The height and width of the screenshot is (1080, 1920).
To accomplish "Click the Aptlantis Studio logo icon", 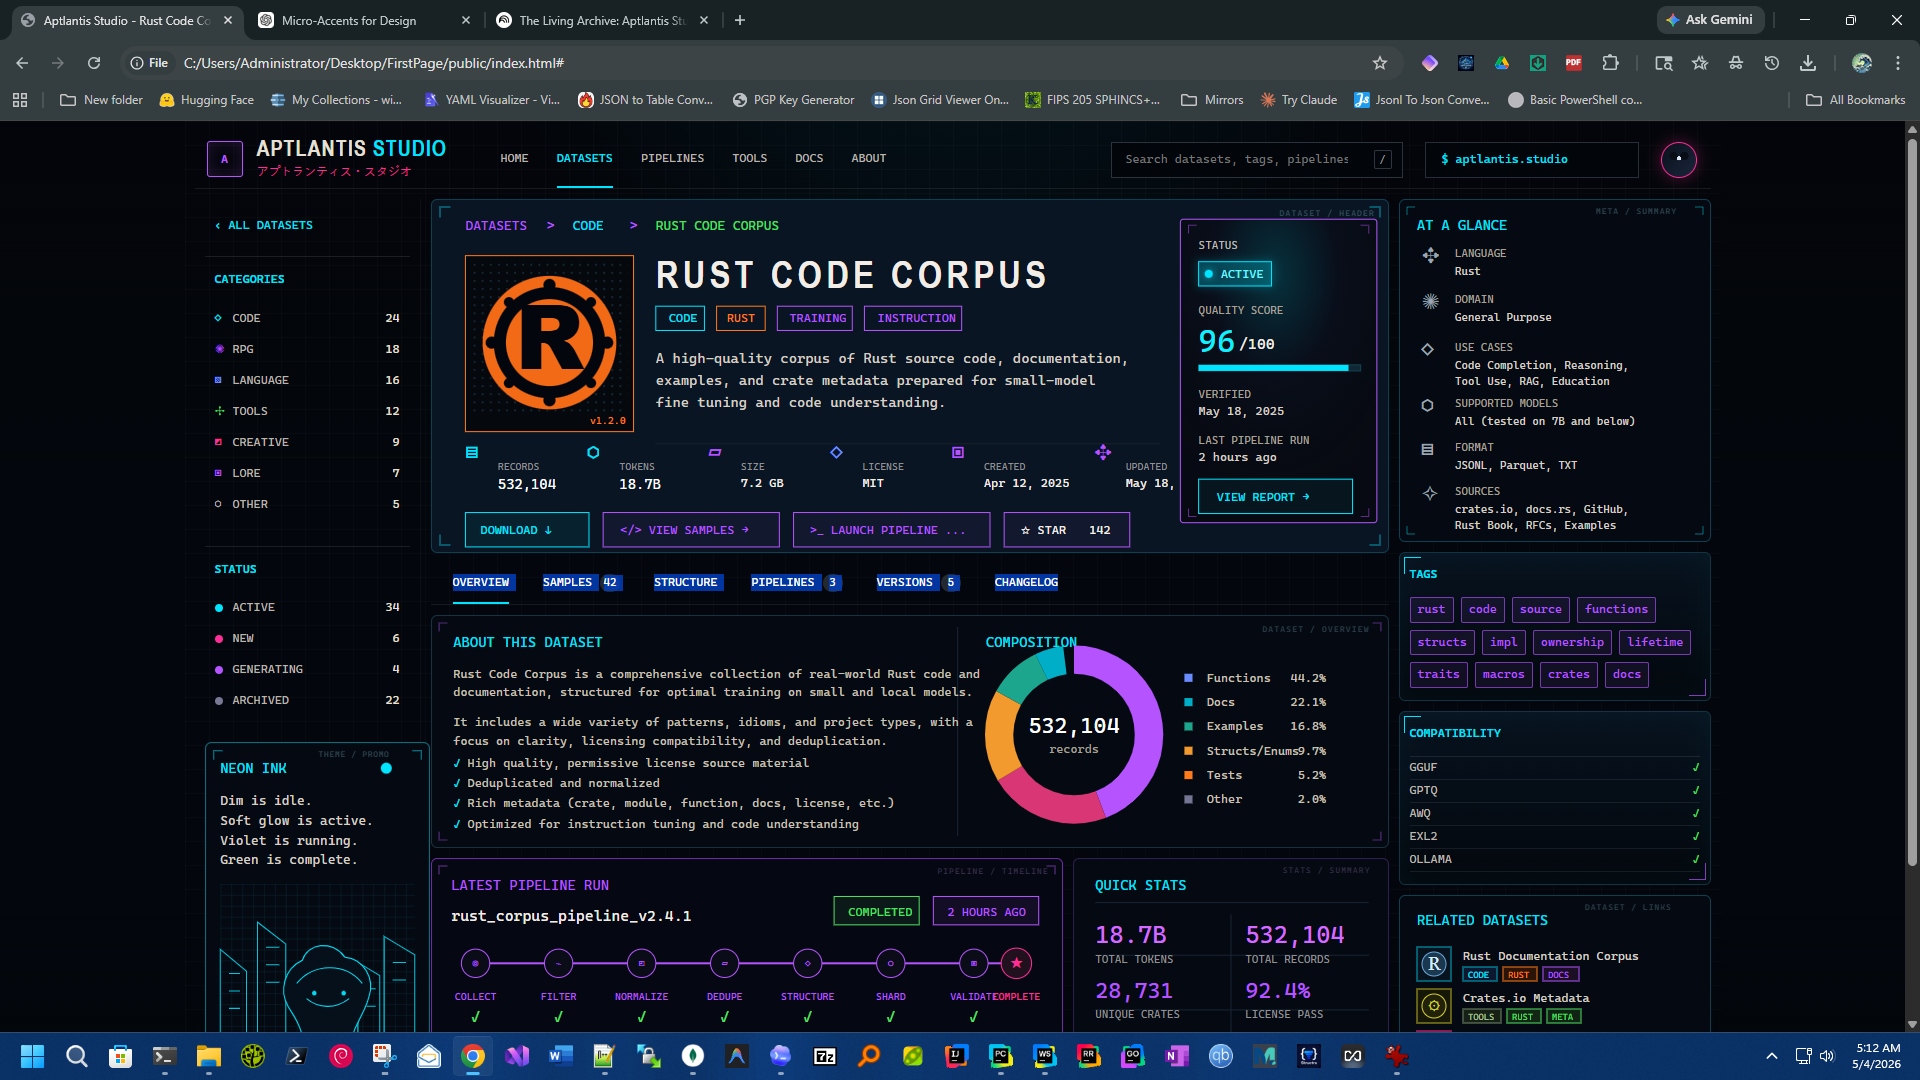I will pos(225,159).
